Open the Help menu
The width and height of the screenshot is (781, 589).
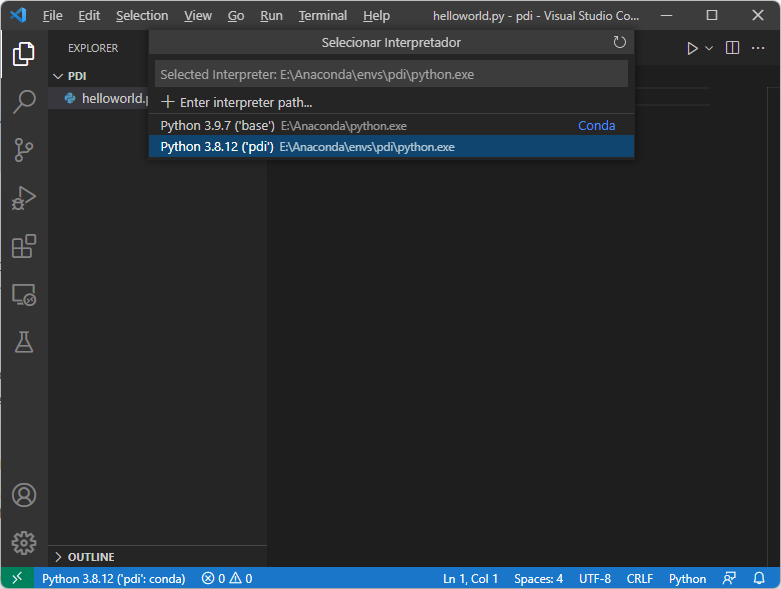tap(376, 16)
